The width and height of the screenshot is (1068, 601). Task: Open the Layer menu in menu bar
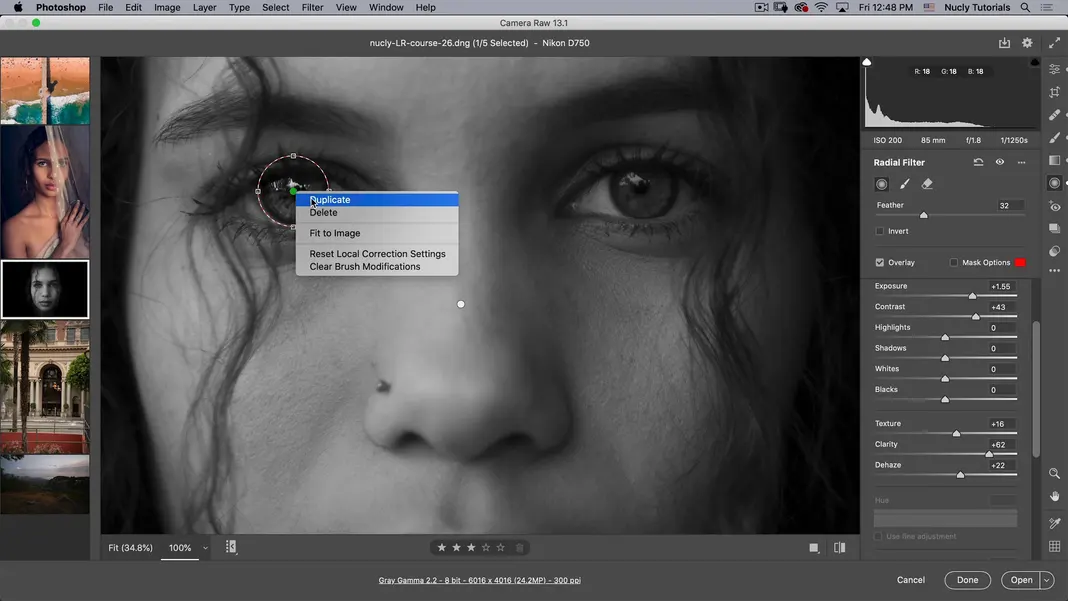pos(204,7)
